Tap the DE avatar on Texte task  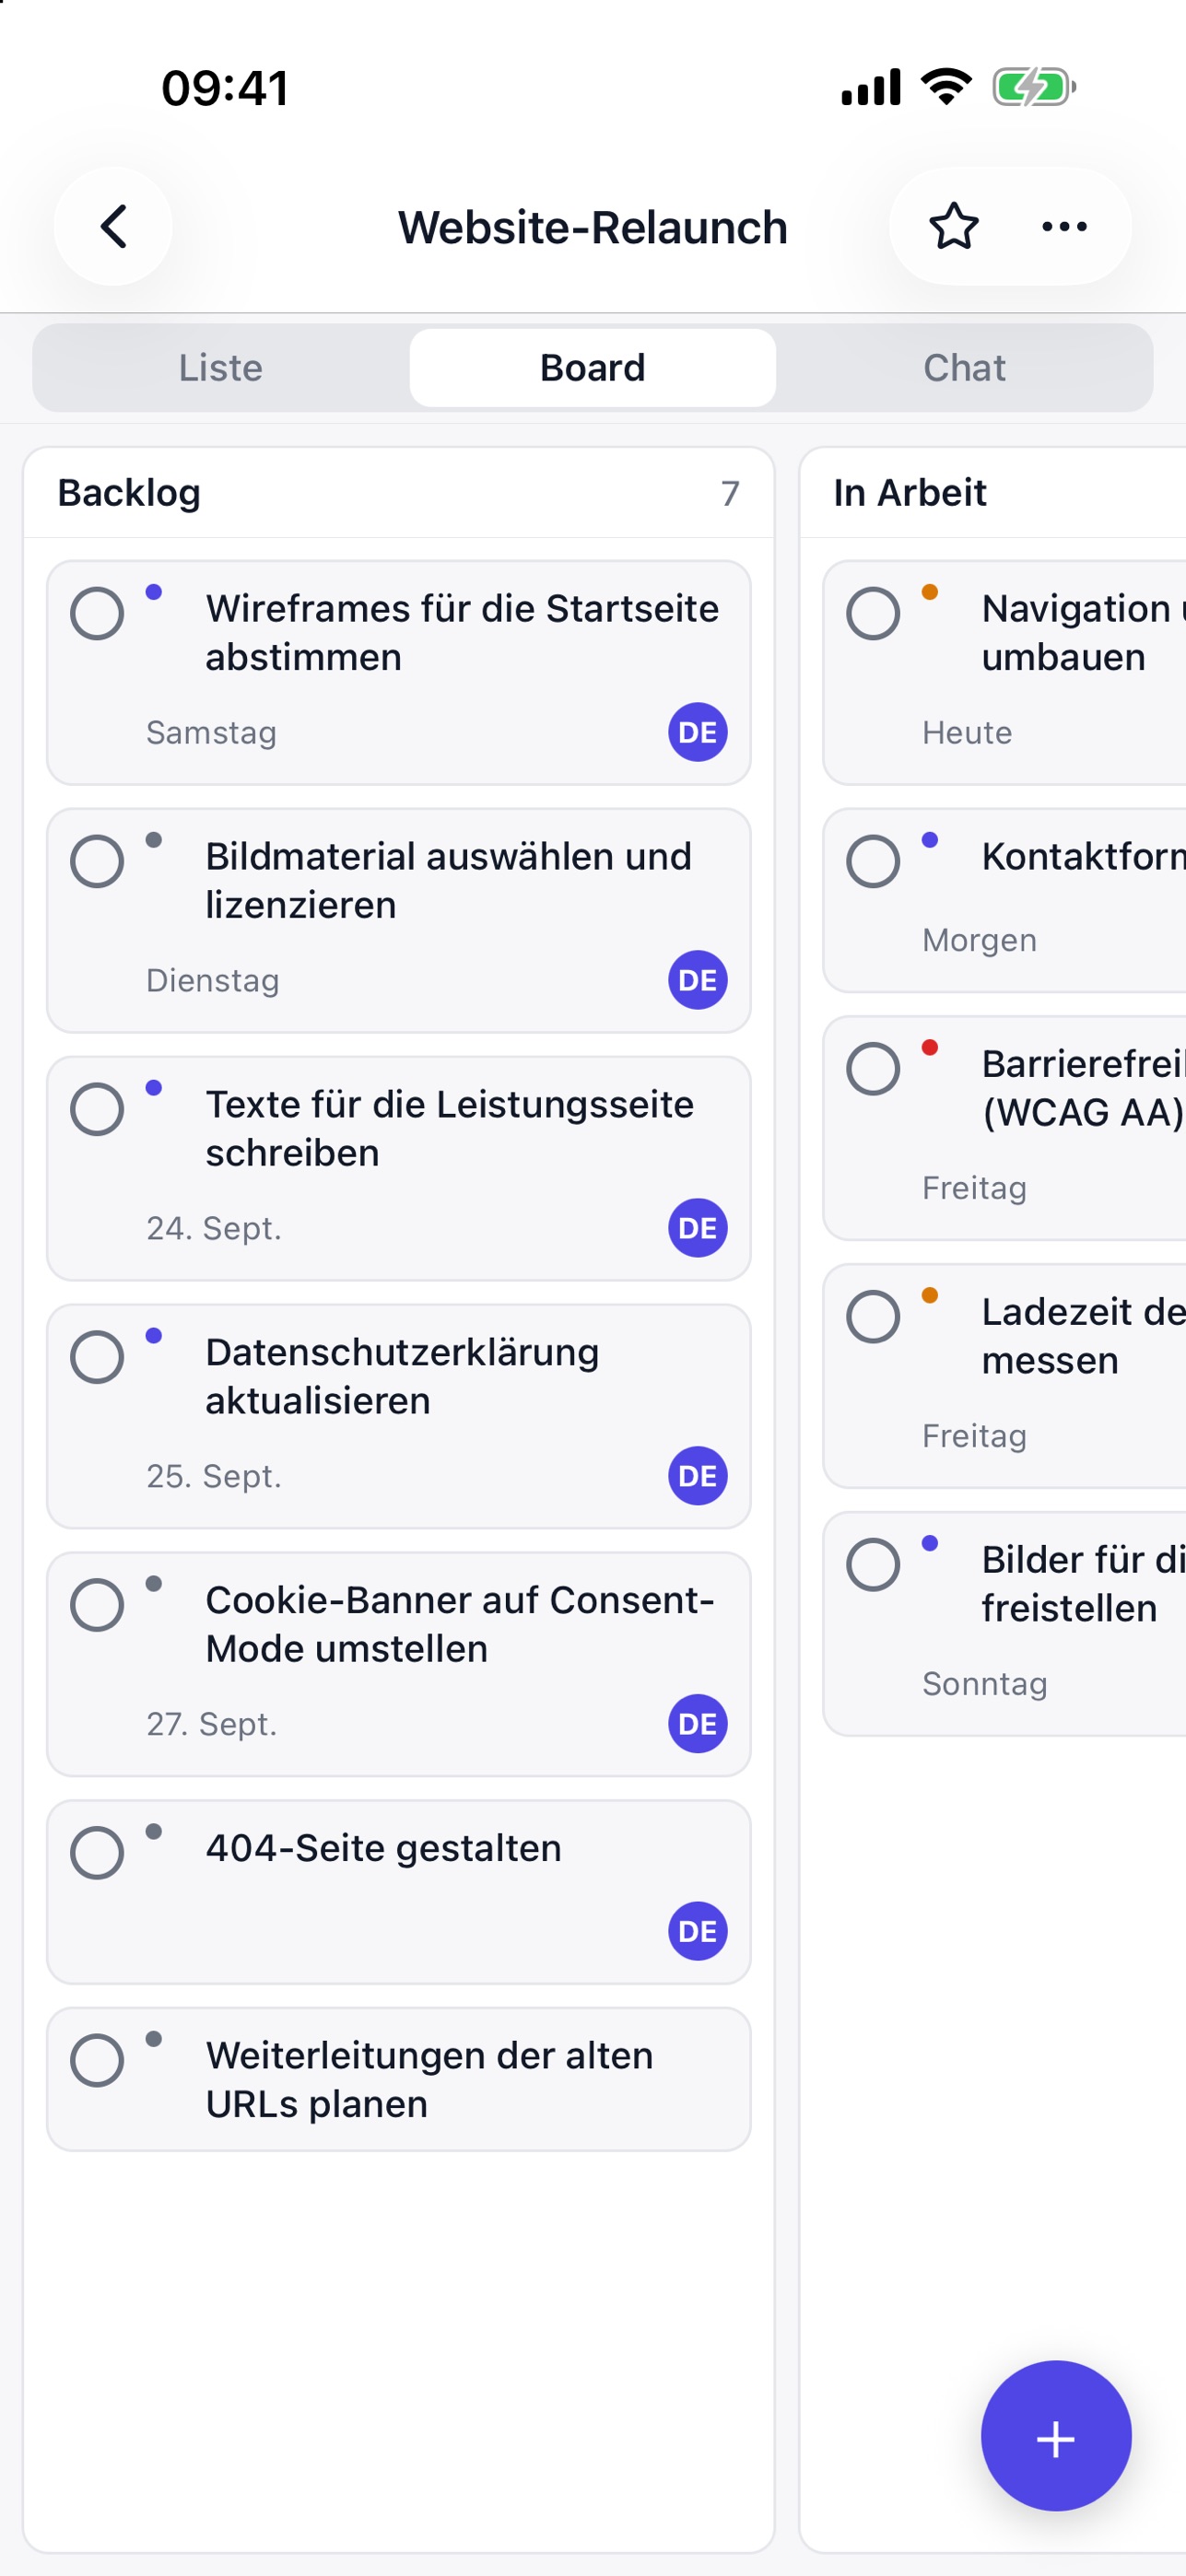point(698,1228)
